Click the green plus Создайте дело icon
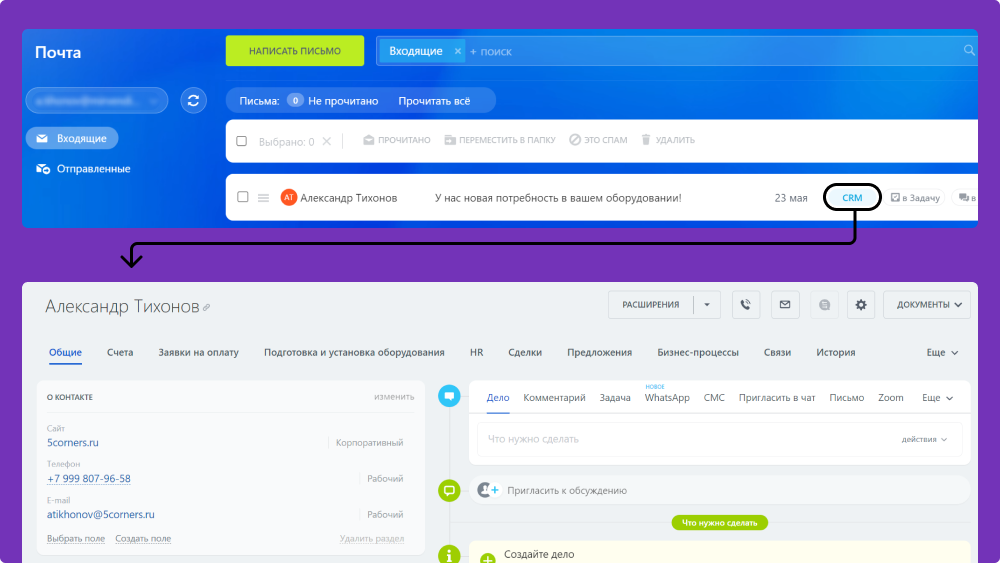This screenshot has height=563, width=1000. click(488, 558)
